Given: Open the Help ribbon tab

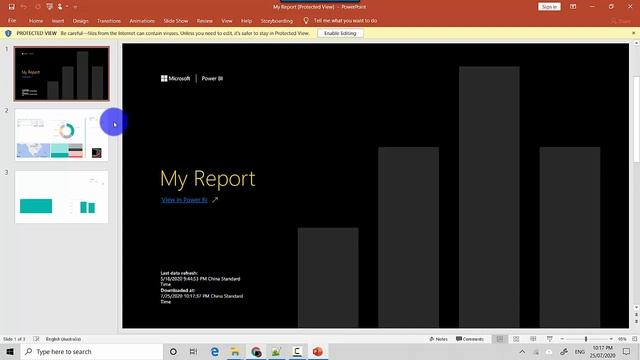Looking at the screenshot, I should pos(246,20).
